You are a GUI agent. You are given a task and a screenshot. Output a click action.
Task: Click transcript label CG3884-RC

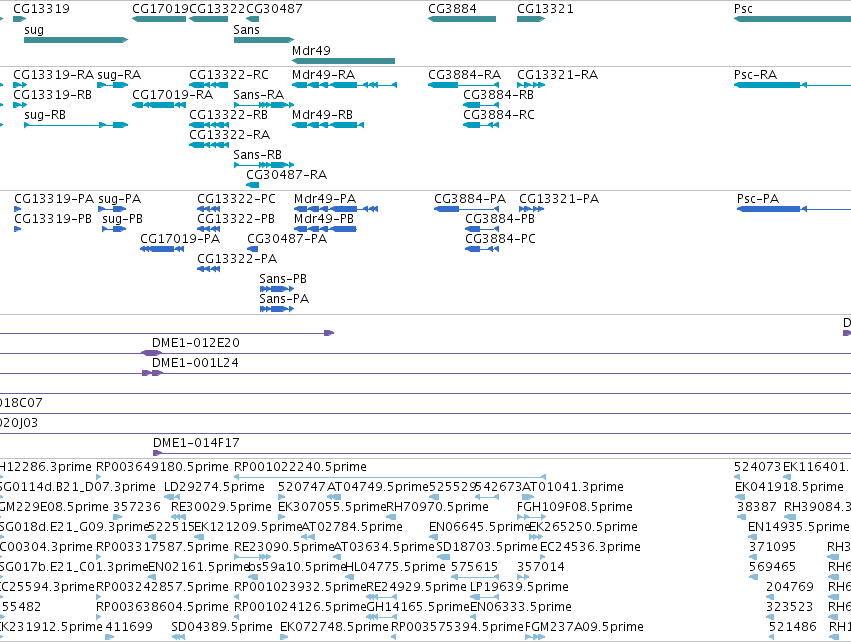coord(499,115)
